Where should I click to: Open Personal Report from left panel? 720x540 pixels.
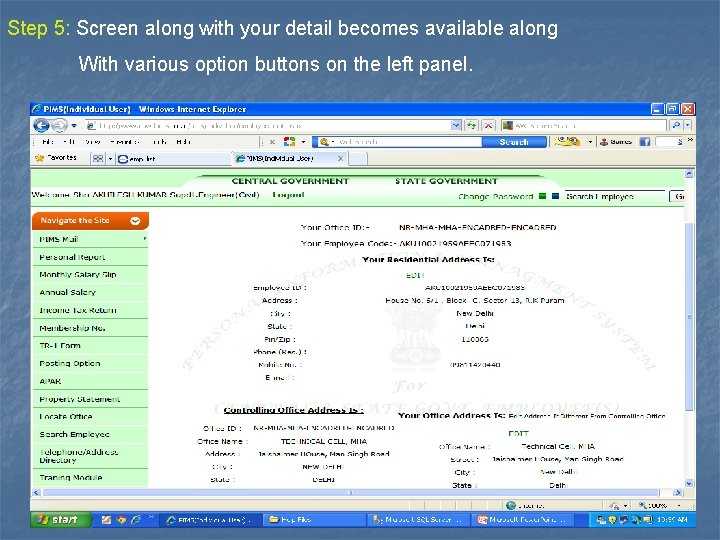point(90,257)
